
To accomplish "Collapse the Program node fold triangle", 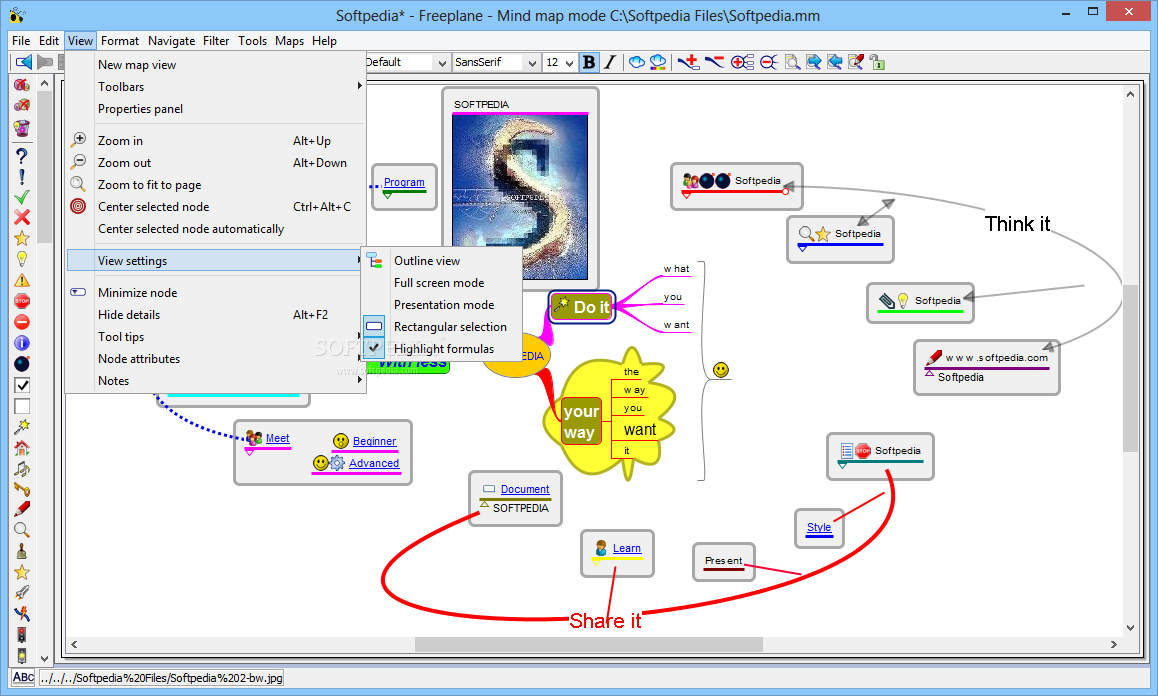I will [x=388, y=197].
